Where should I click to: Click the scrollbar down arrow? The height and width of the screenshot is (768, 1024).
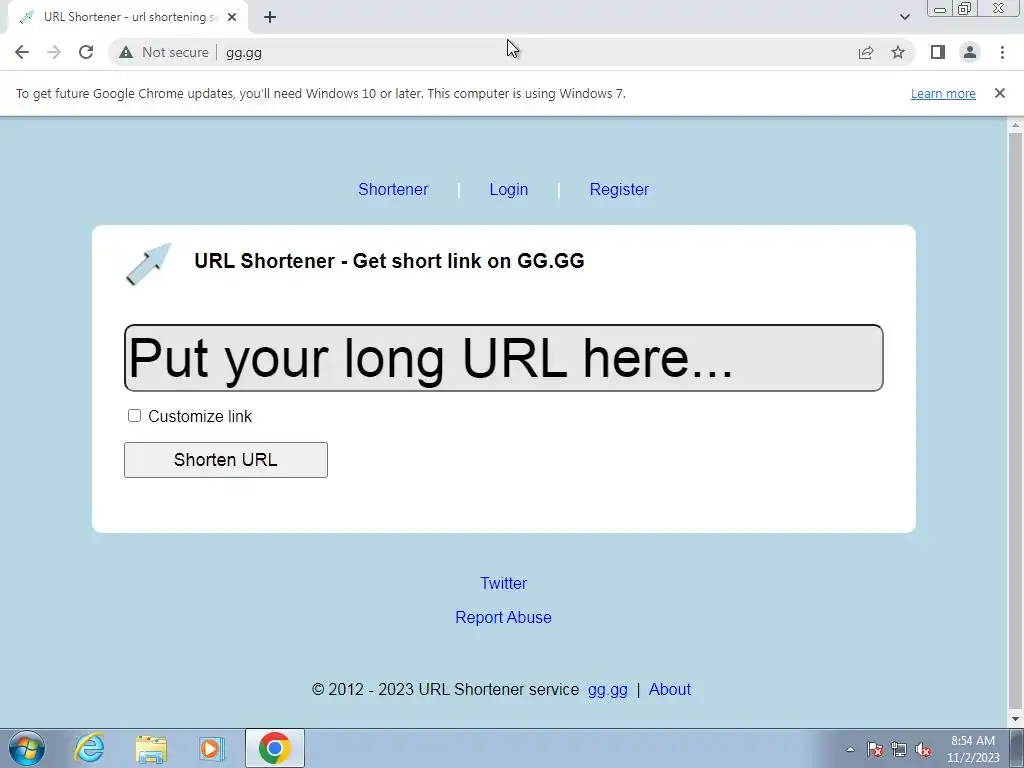(x=1015, y=719)
